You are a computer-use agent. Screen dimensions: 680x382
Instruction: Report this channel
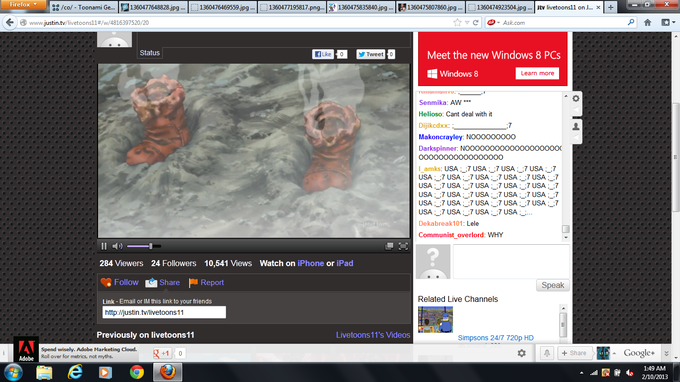pos(212,282)
